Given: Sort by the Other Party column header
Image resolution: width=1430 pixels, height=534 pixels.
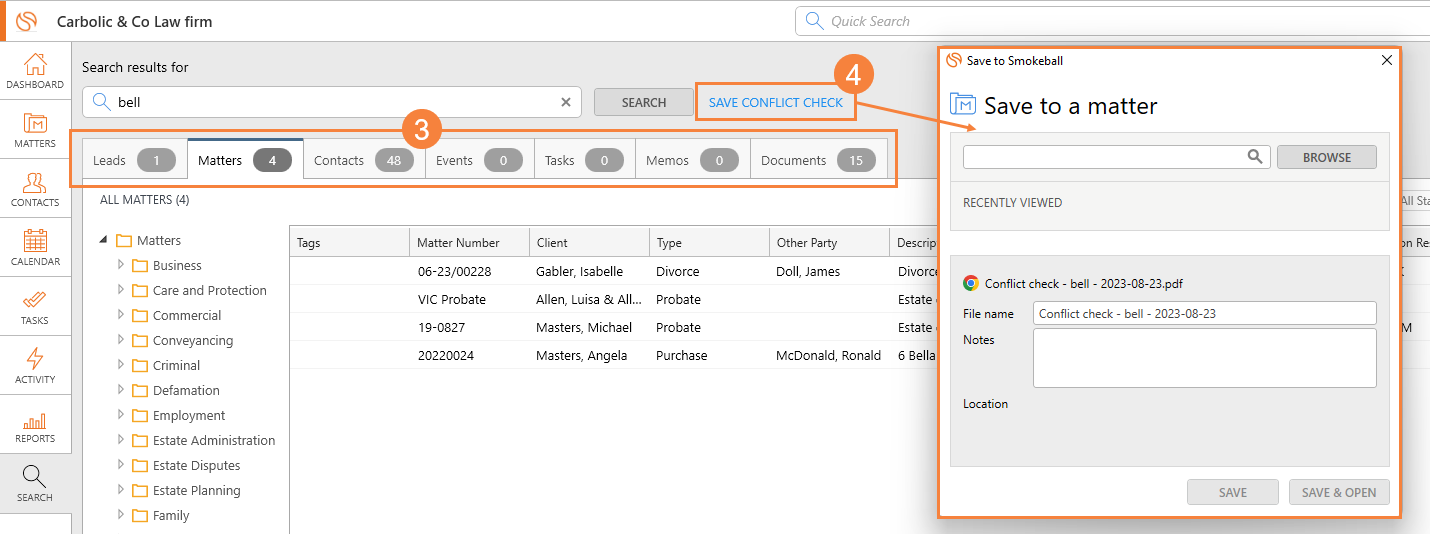Looking at the screenshot, I should coord(829,242).
